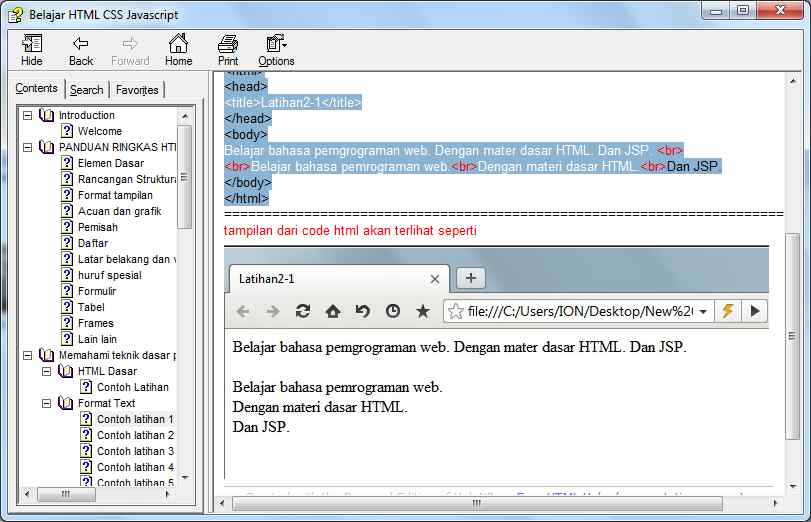The width and height of the screenshot is (811, 522).
Task: Open the Lain lain topic
Action: click(97, 340)
